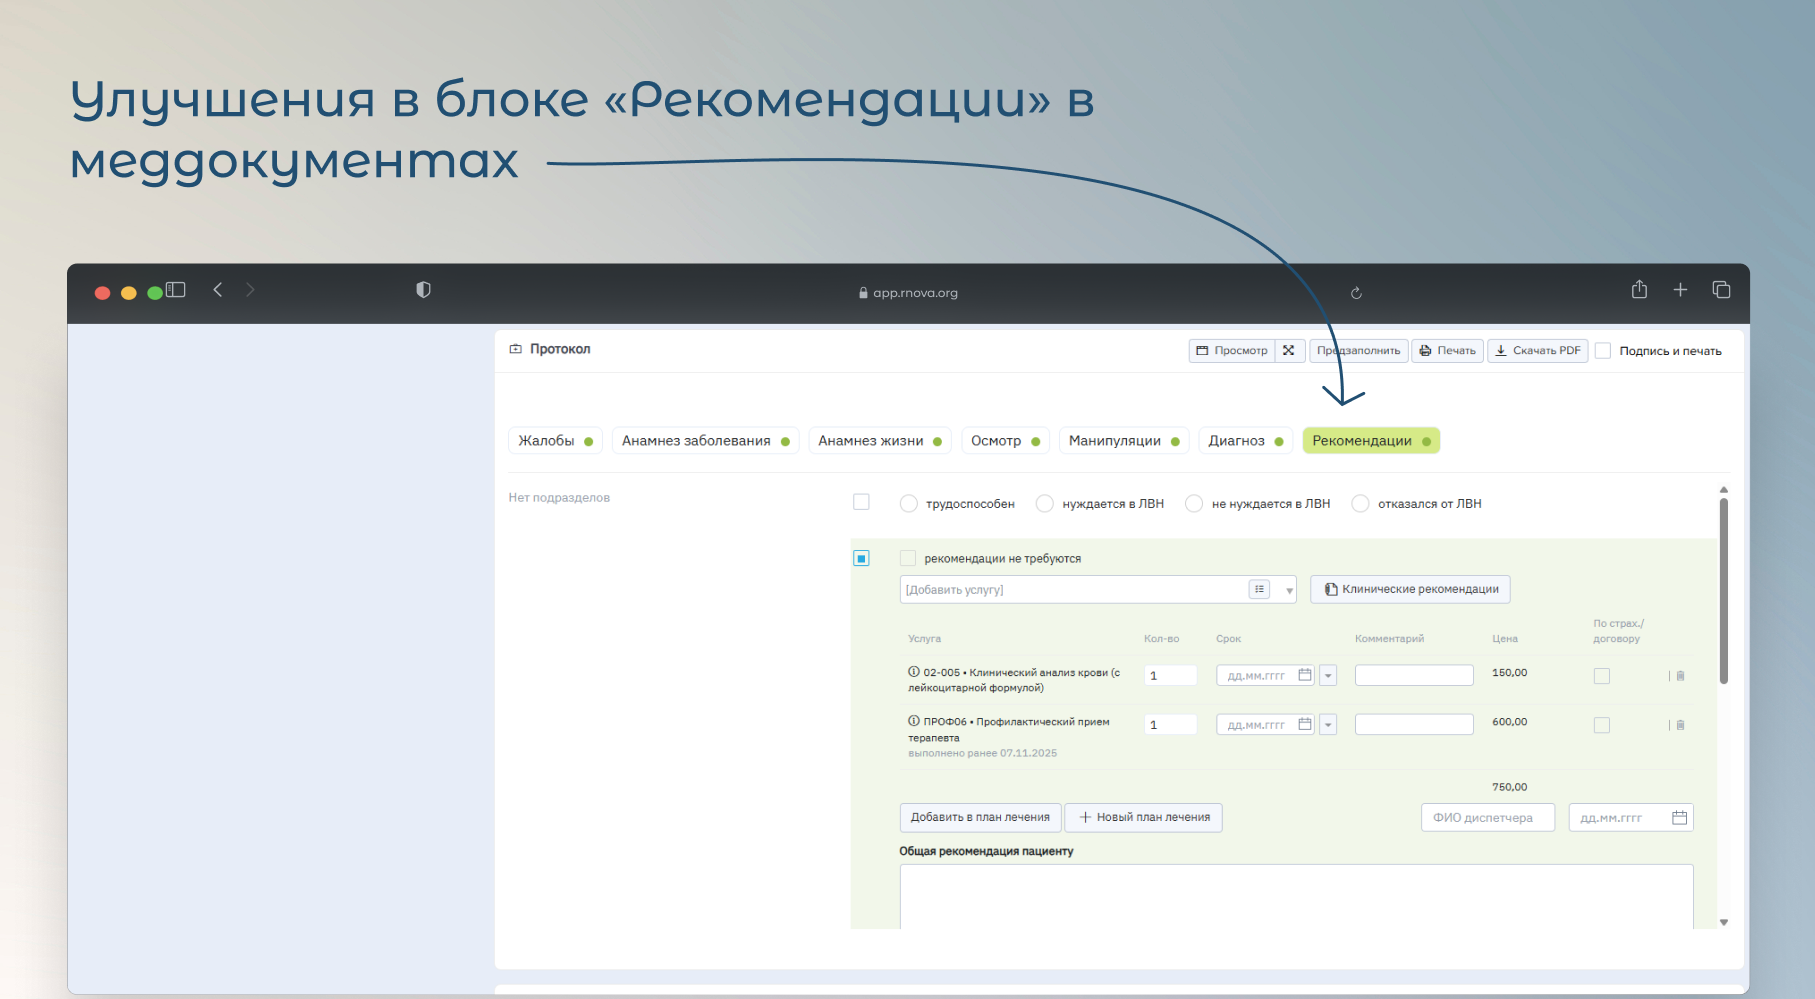This screenshot has height=999, width=1815.
Task: Open the browser share menu
Action: (x=1639, y=290)
